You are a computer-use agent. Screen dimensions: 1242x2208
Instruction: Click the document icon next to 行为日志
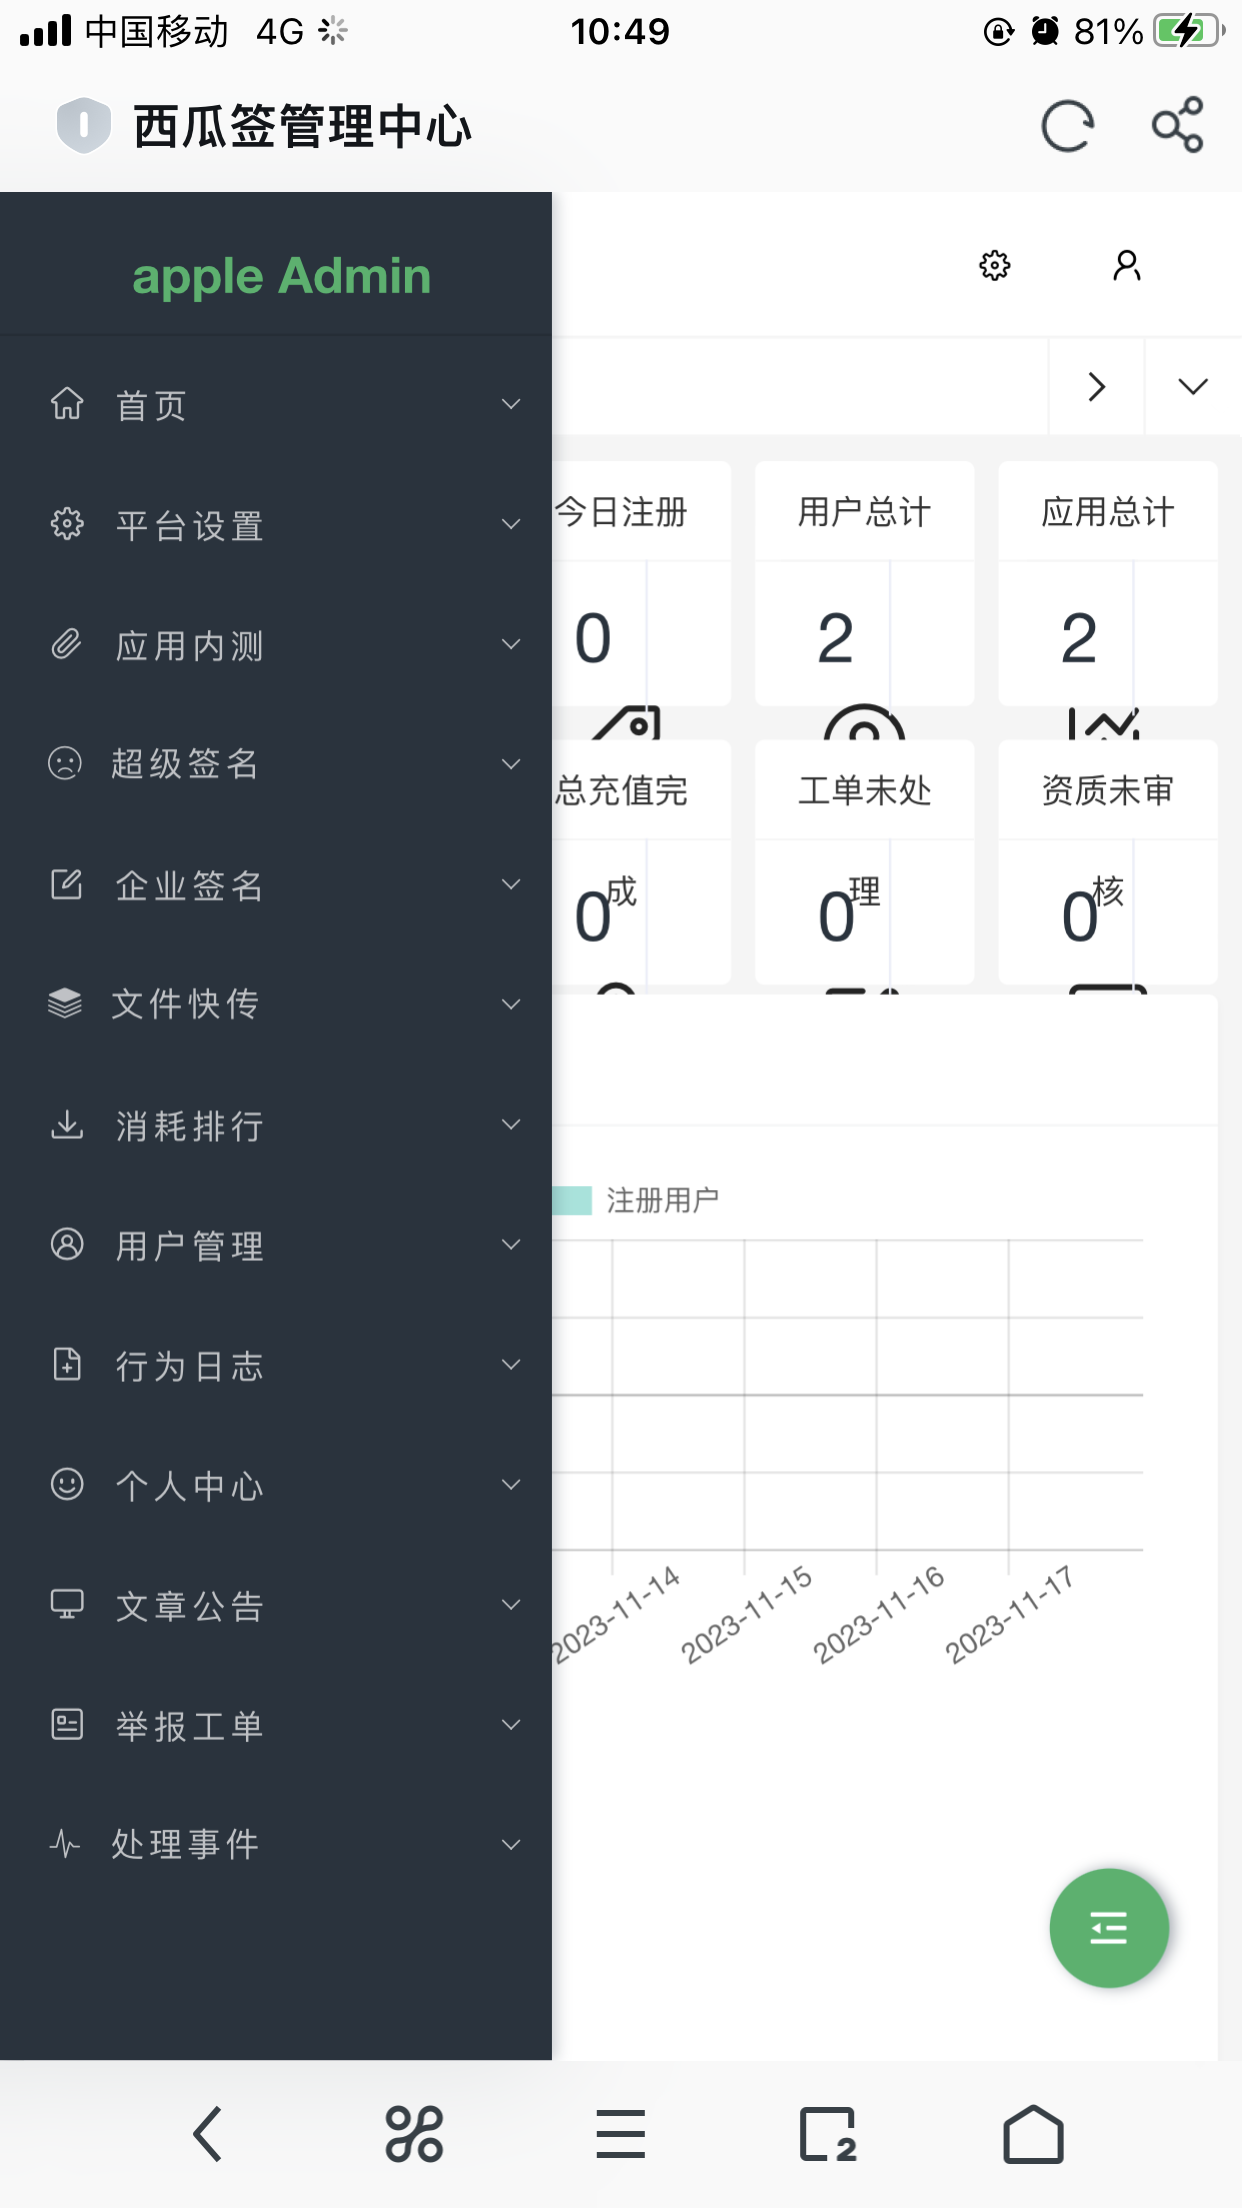click(x=67, y=1364)
